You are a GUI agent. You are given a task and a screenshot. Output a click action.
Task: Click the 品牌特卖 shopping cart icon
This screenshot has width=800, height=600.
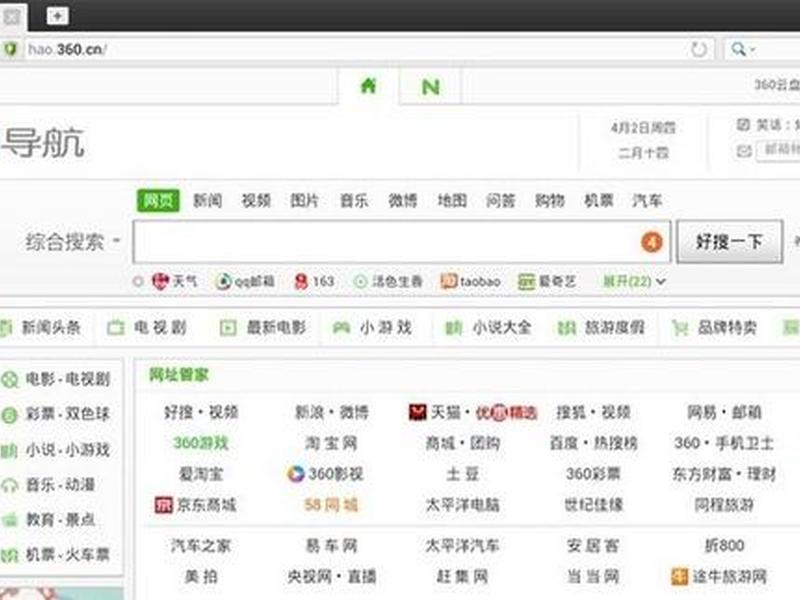[680, 328]
